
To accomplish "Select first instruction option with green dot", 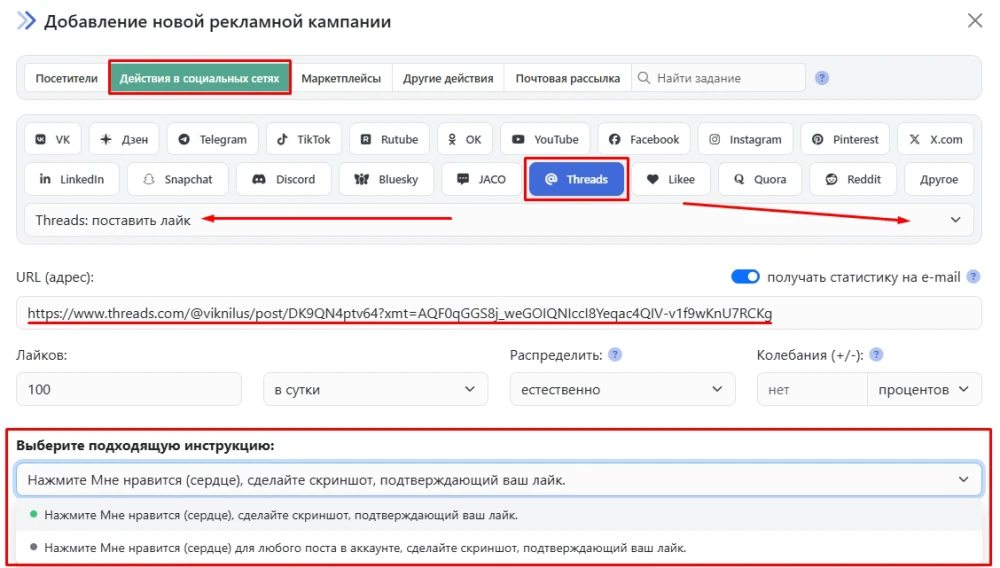I will (x=280, y=515).
